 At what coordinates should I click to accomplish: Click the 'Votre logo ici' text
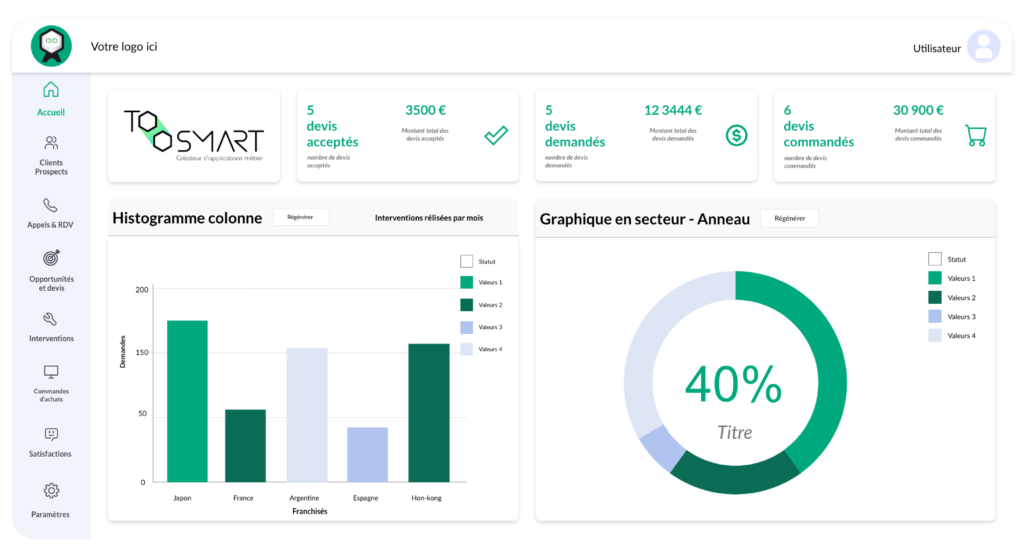[124, 46]
